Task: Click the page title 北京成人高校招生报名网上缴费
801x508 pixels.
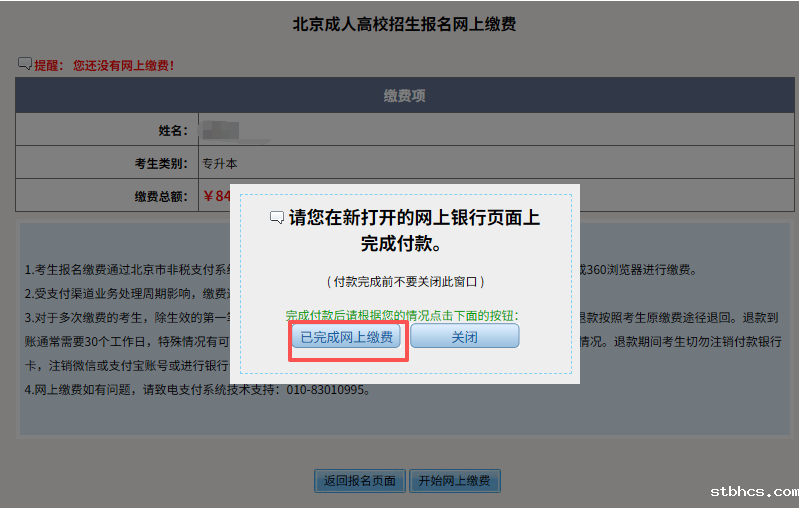Action: click(404, 25)
